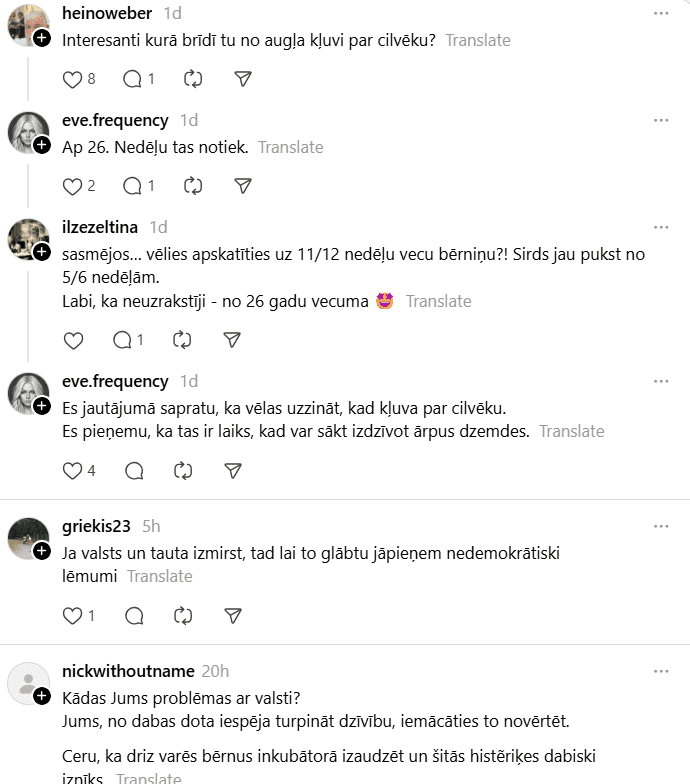The height and width of the screenshot is (784, 690).
Task: Follow heinoweber via avatar plus badge
Action: tap(42, 38)
